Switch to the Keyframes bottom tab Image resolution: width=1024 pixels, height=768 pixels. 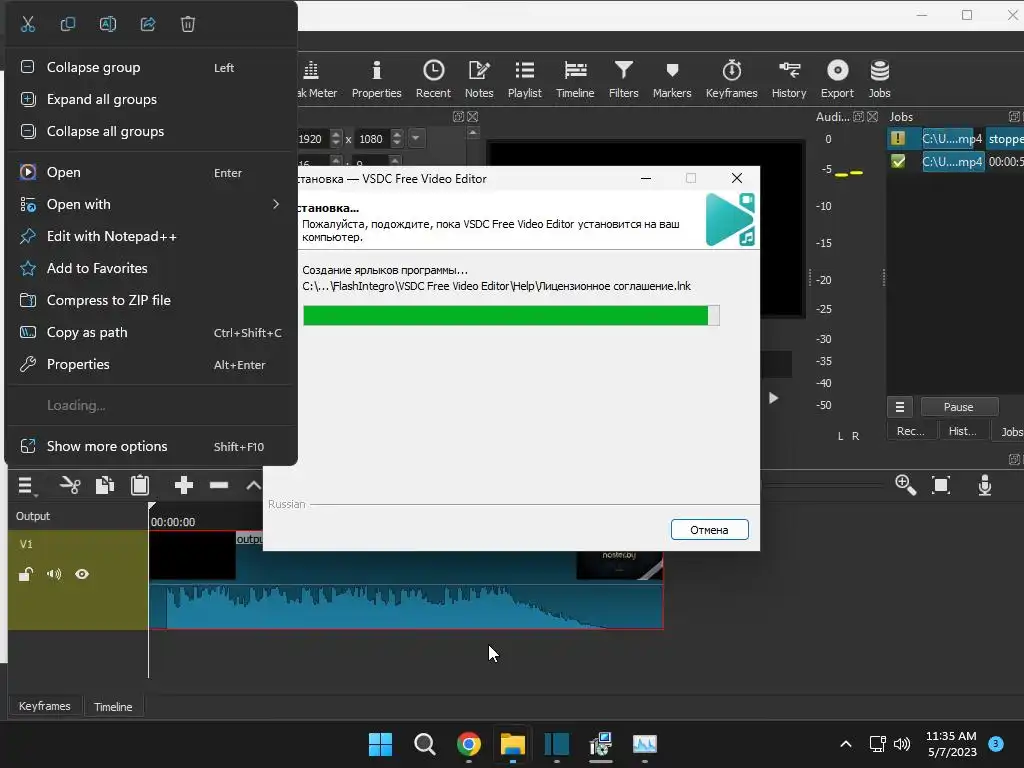[44, 706]
